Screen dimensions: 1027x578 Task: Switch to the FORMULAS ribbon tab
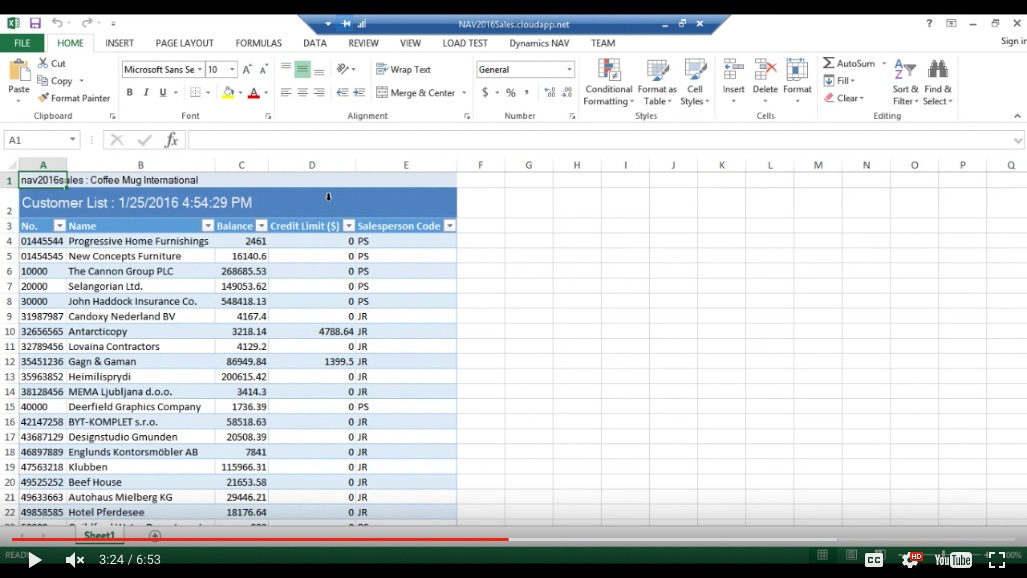(258, 43)
